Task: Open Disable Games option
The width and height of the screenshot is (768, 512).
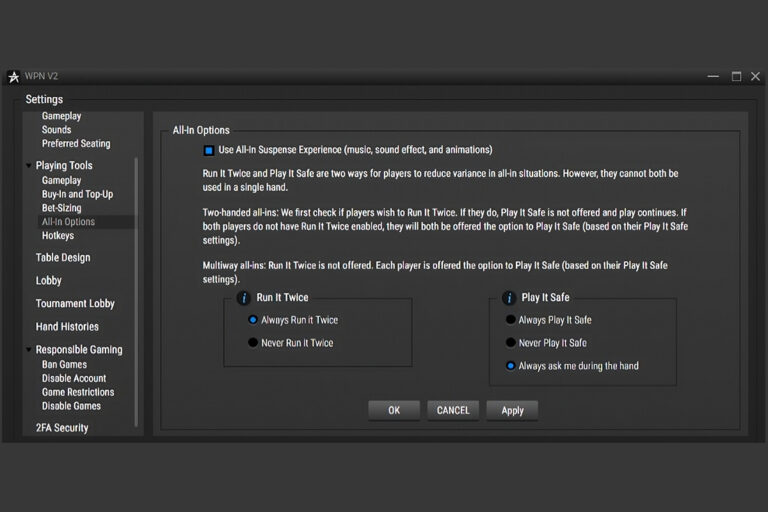Action: pos(71,406)
